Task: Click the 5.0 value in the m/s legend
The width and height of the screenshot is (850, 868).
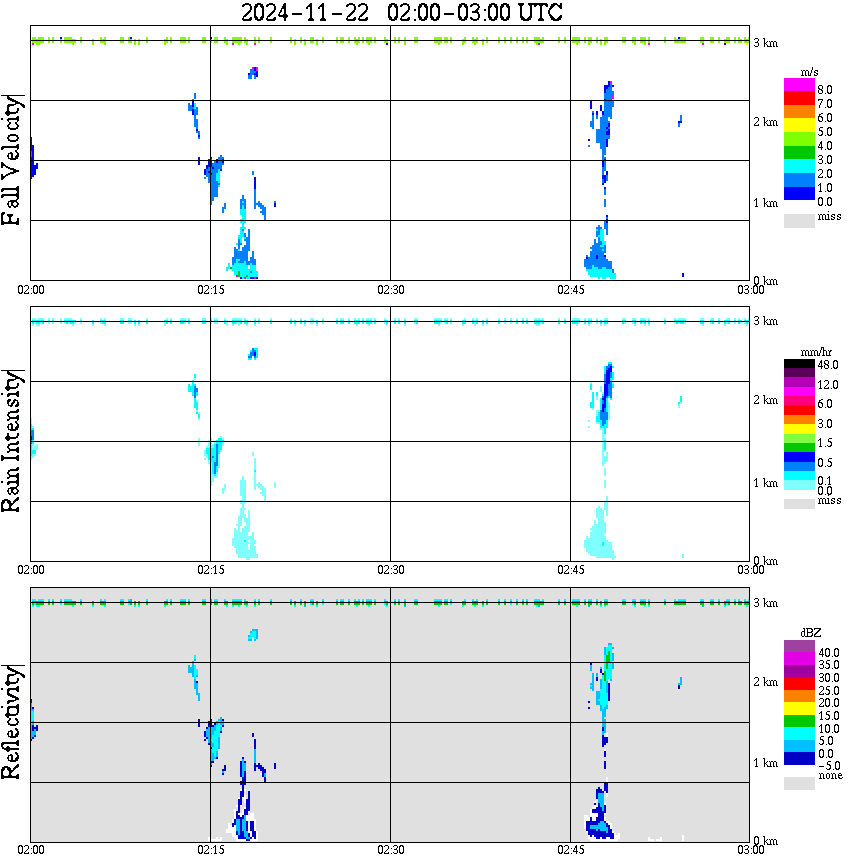Action: click(x=825, y=132)
